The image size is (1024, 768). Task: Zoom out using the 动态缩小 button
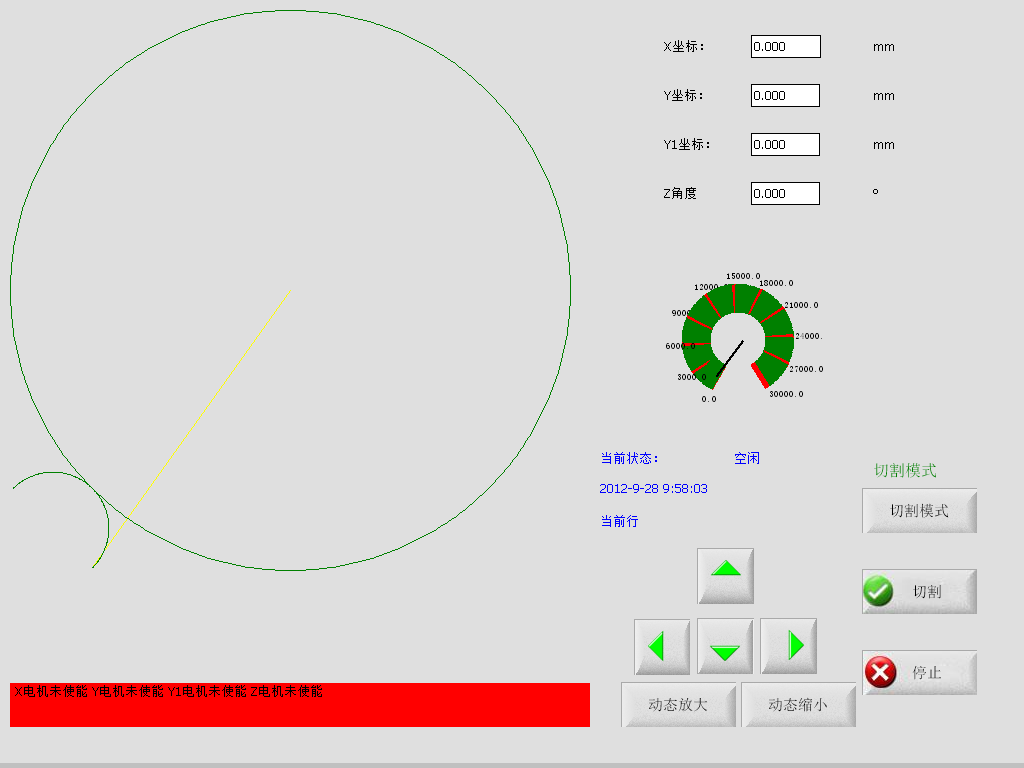(798, 704)
